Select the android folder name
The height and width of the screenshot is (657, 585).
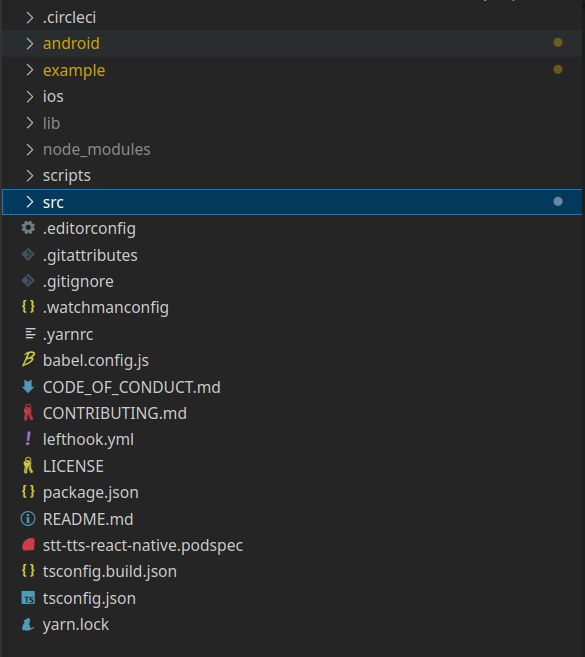pyautogui.click(x=71, y=43)
